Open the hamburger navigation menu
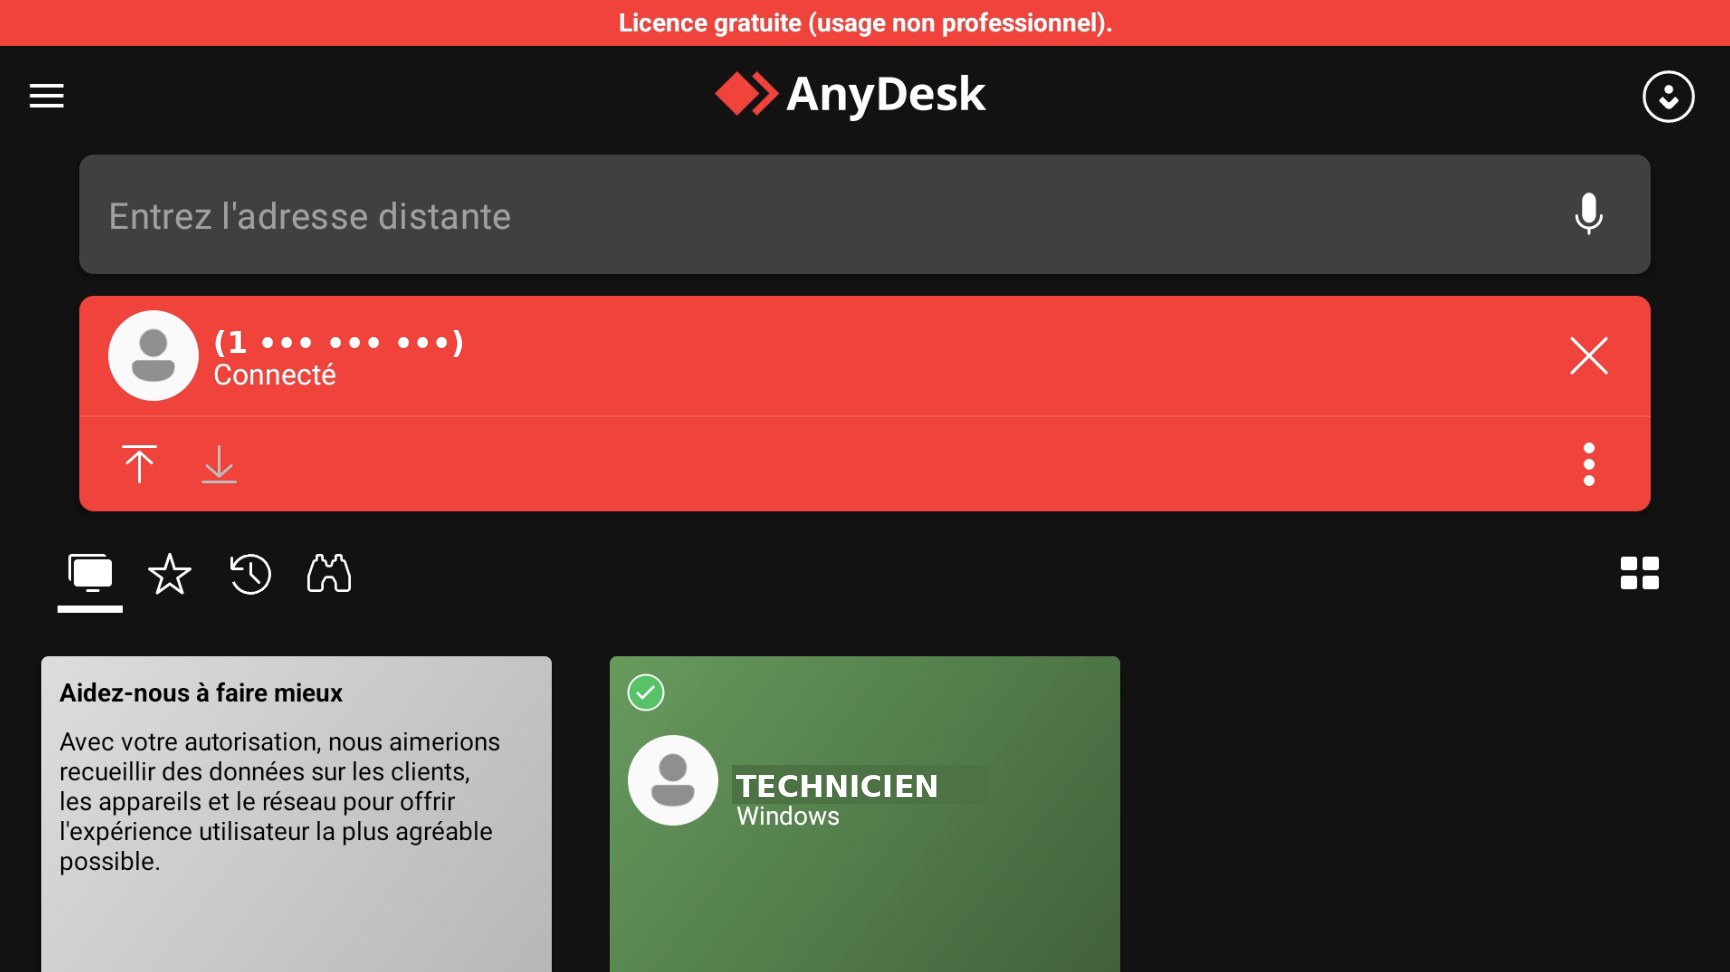Image resolution: width=1730 pixels, height=972 pixels. (46, 96)
